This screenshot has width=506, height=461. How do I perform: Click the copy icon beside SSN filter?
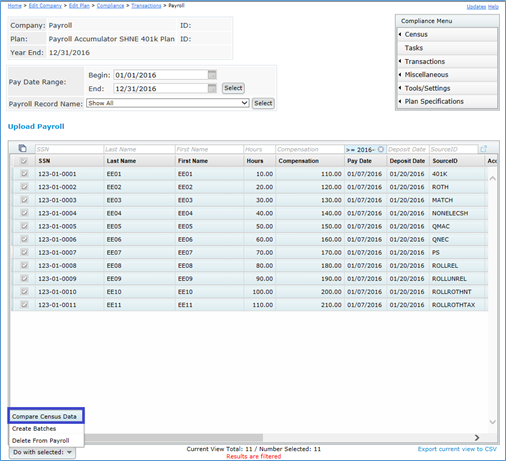pyautogui.click(x=22, y=148)
